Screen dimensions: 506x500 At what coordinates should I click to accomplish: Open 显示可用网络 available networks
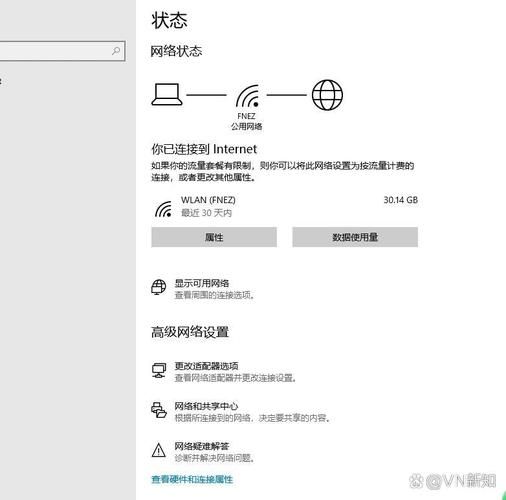[202, 283]
